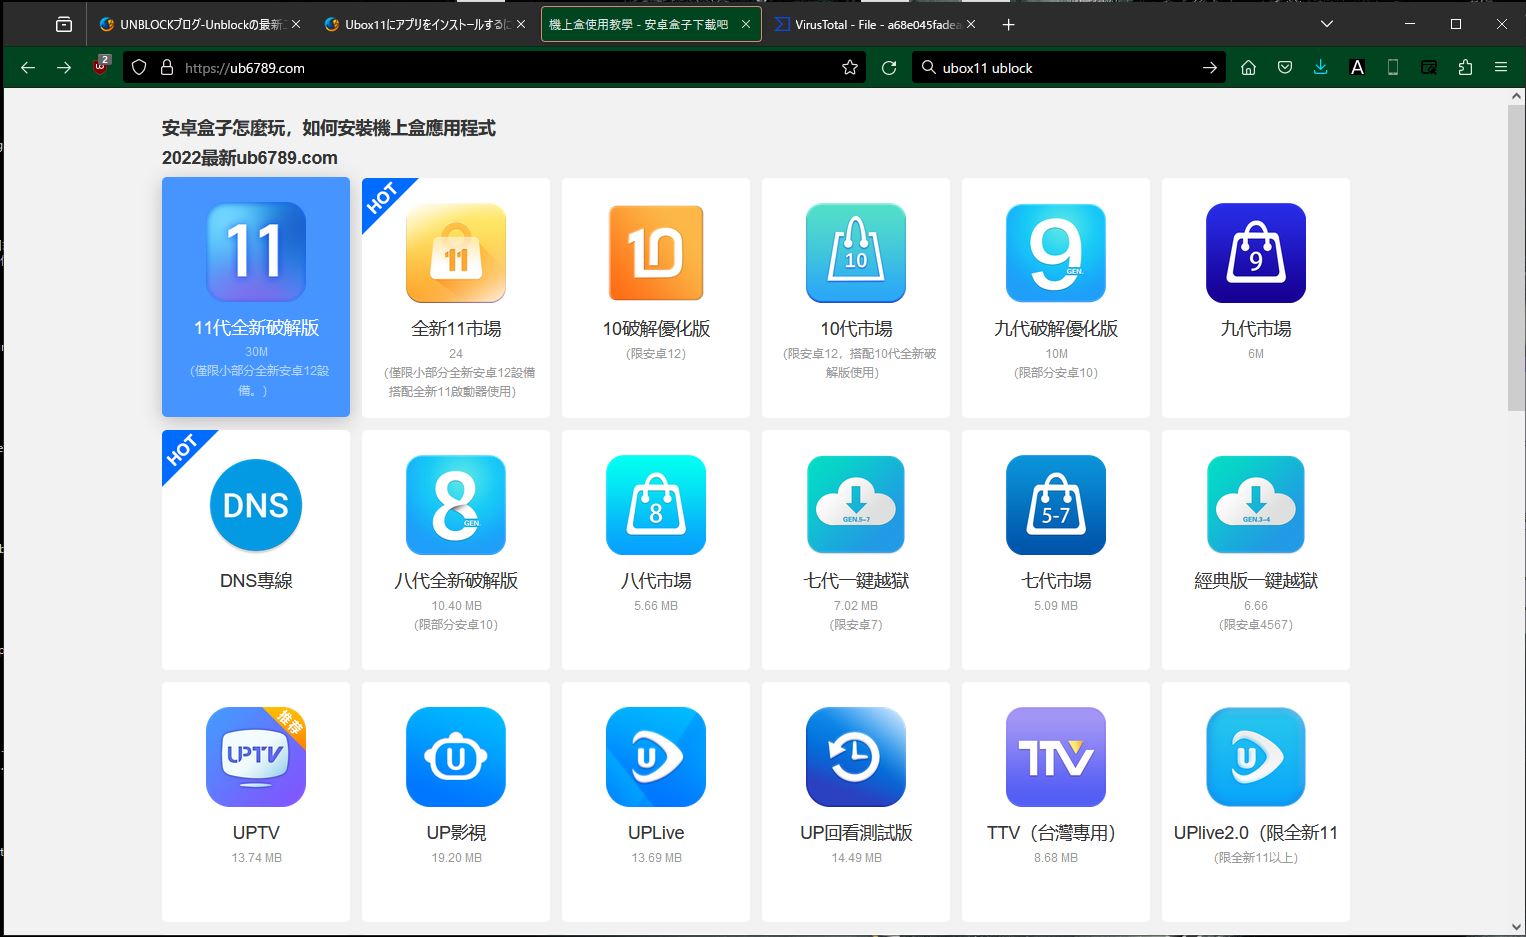Click the screenshot toolbar icon beside extensions
The width and height of the screenshot is (1526, 937).
tap(1429, 68)
